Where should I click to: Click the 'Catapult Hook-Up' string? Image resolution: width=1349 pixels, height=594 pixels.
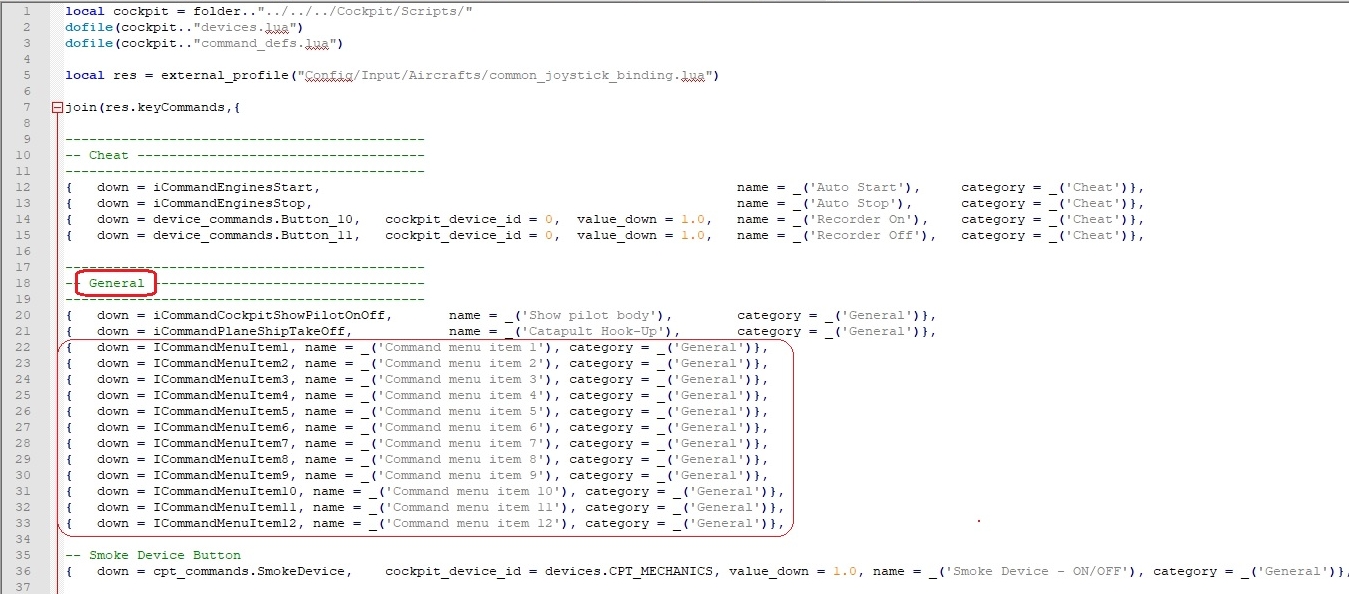pos(593,331)
